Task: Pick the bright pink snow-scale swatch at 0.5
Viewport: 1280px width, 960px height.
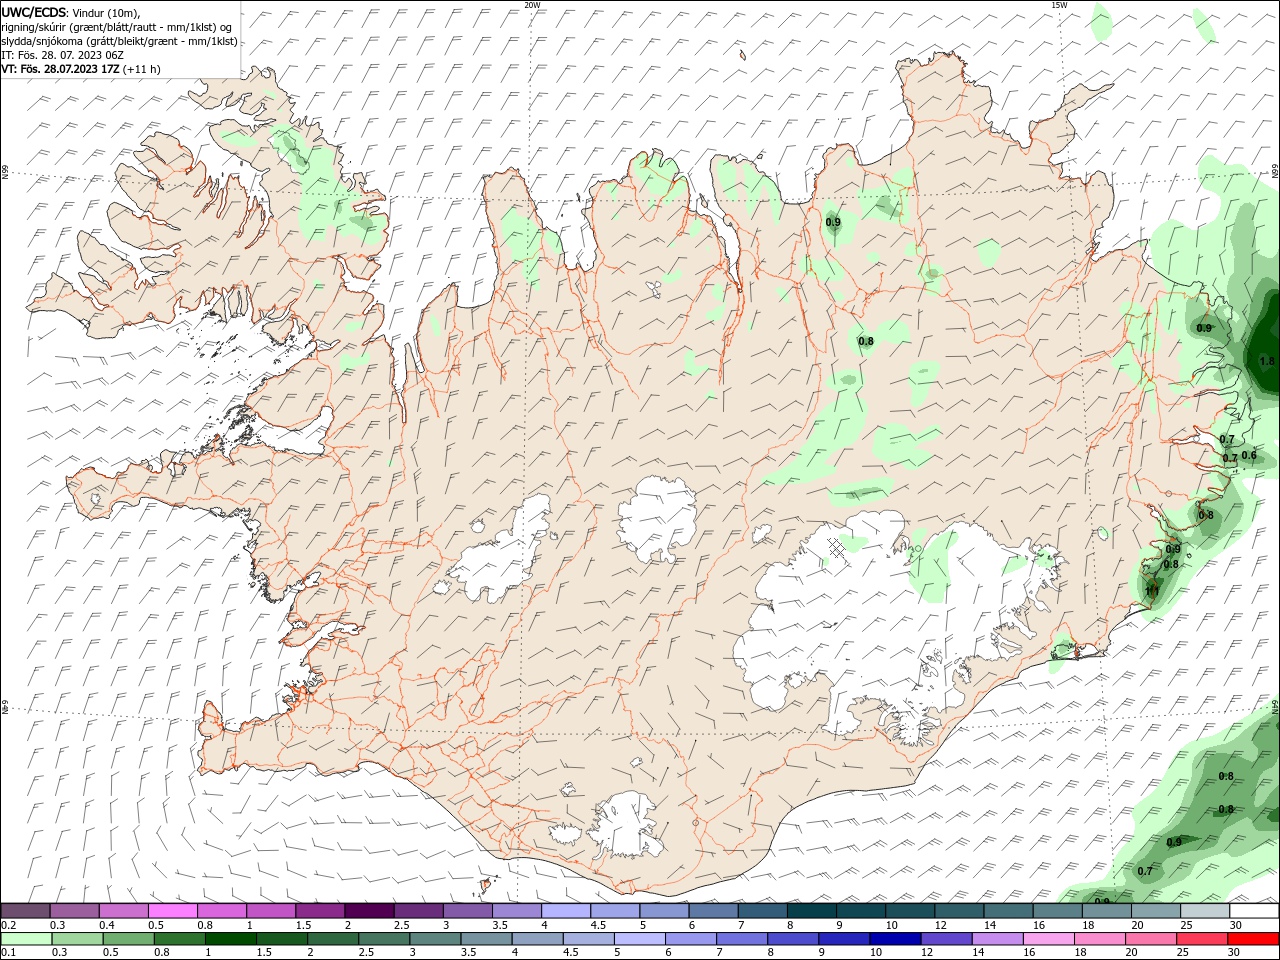Action: (x=172, y=911)
